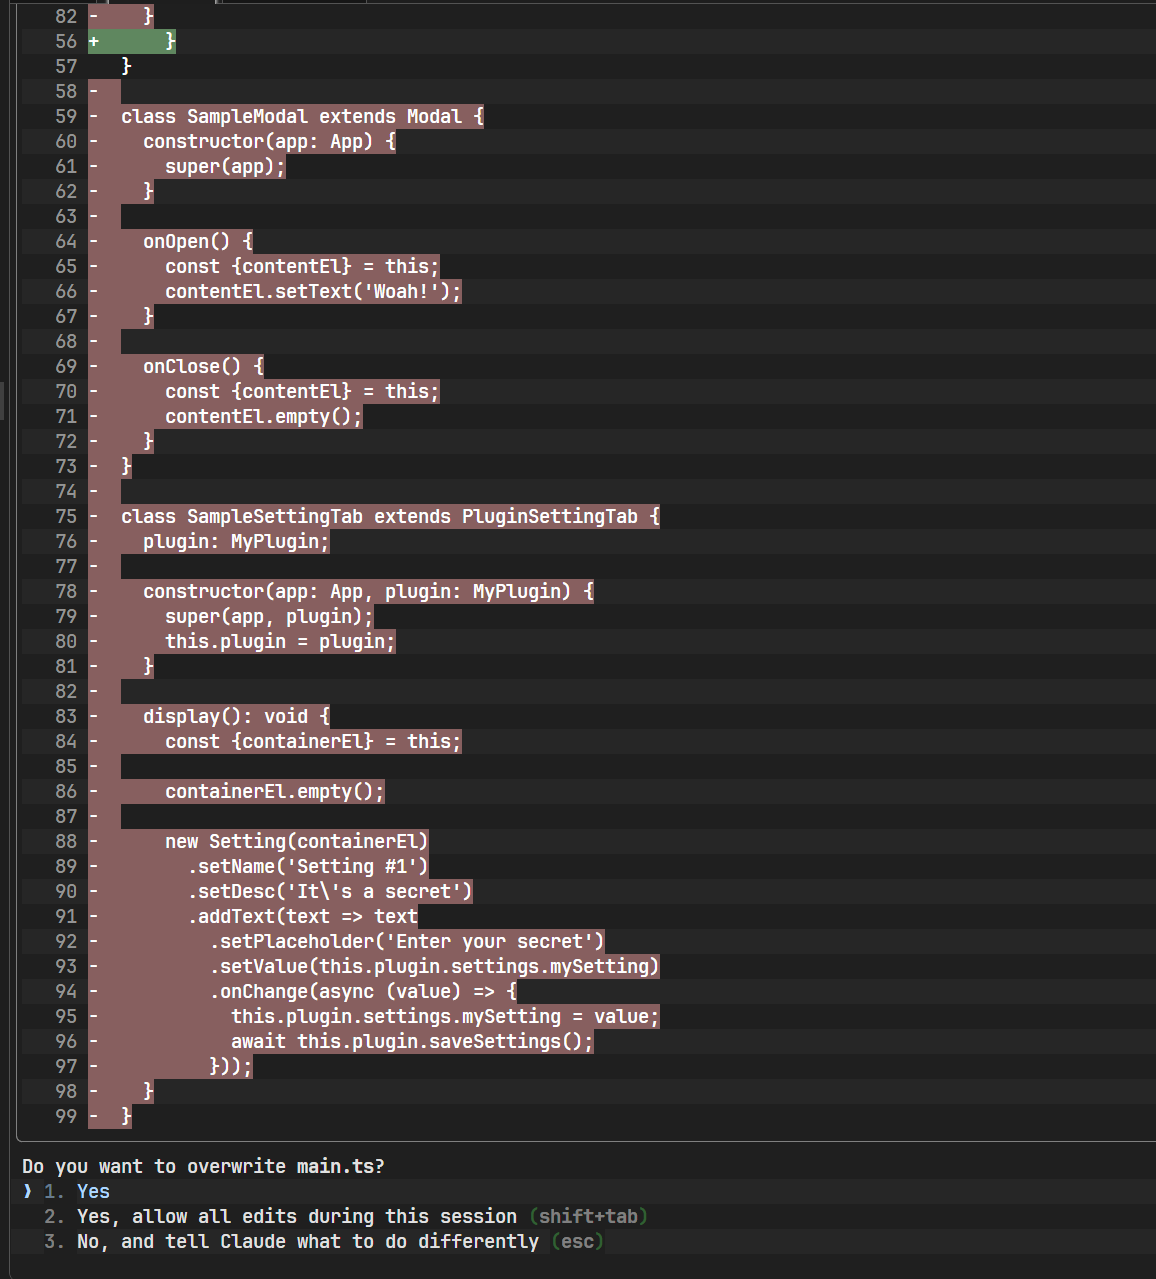Click the 'containerEl.empty();' line

click(x=275, y=791)
